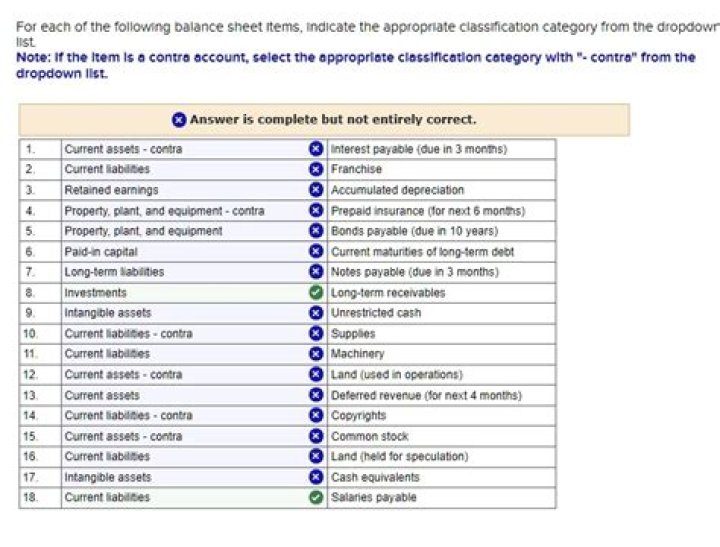Open row 1 classification dropdown for Interest payable
Image resolution: width=720 pixels, height=547 pixels.
point(185,149)
